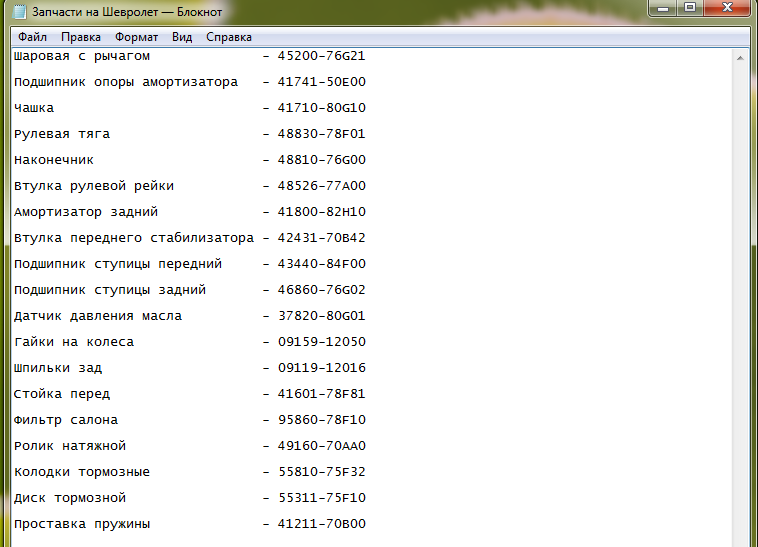Click part number 95860-78F10

tap(321, 420)
